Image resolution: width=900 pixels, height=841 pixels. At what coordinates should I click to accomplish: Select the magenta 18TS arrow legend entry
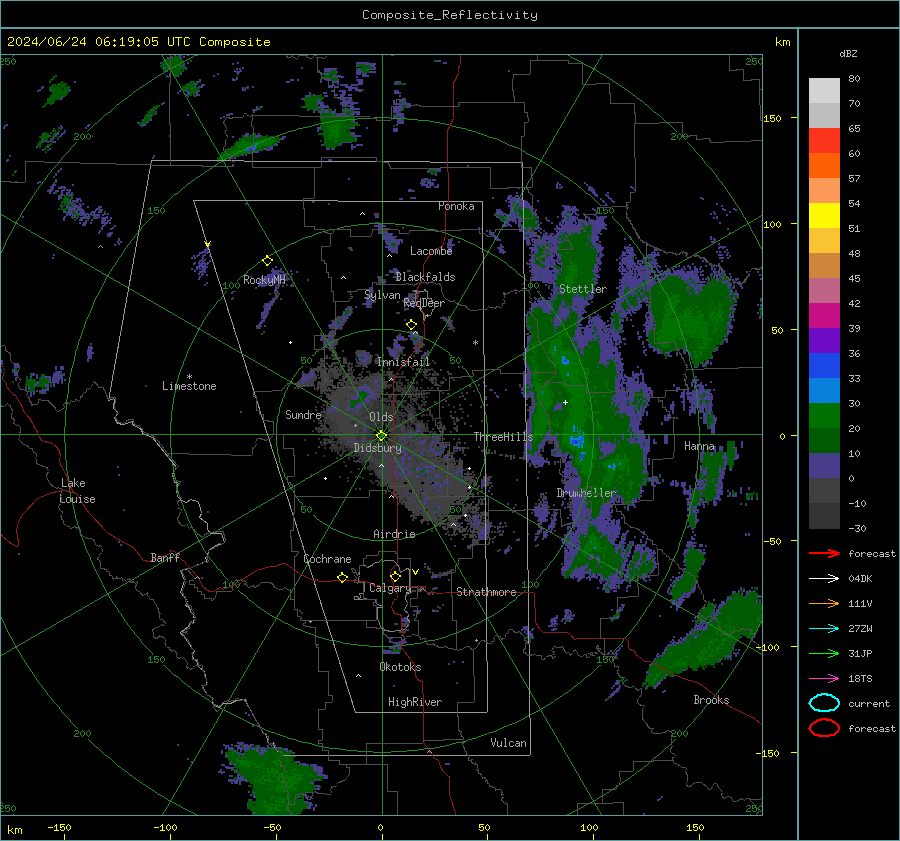coord(824,679)
